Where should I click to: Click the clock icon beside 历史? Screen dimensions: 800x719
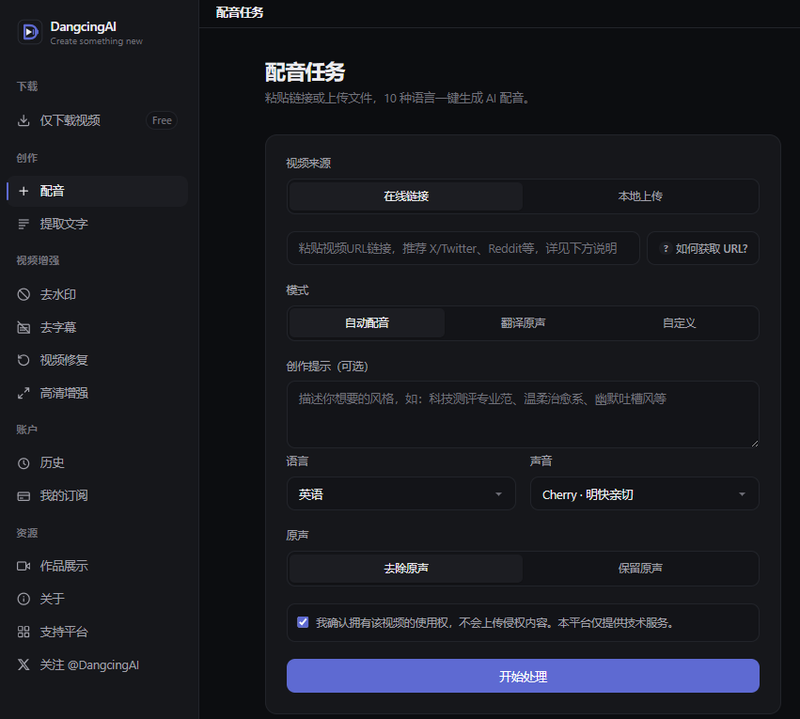(23, 463)
